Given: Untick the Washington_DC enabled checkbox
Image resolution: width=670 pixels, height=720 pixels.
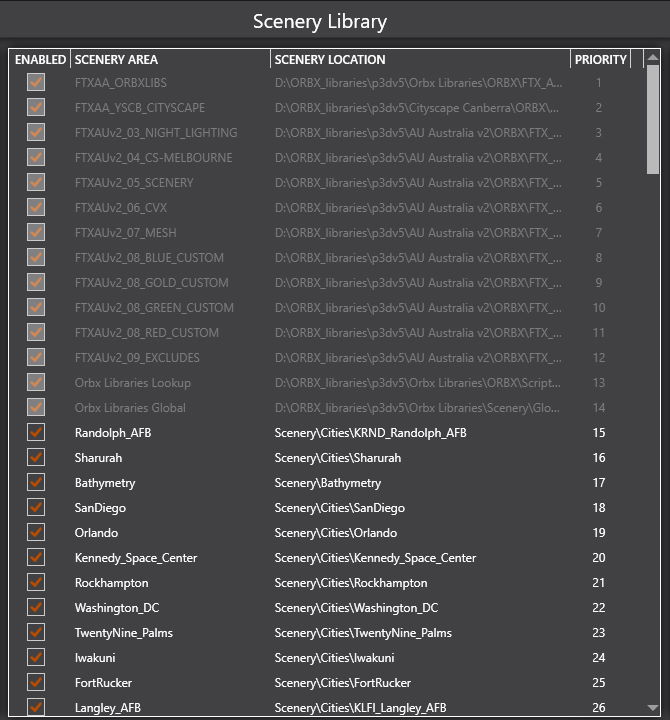Looking at the screenshot, I should click(x=36, y=608).
